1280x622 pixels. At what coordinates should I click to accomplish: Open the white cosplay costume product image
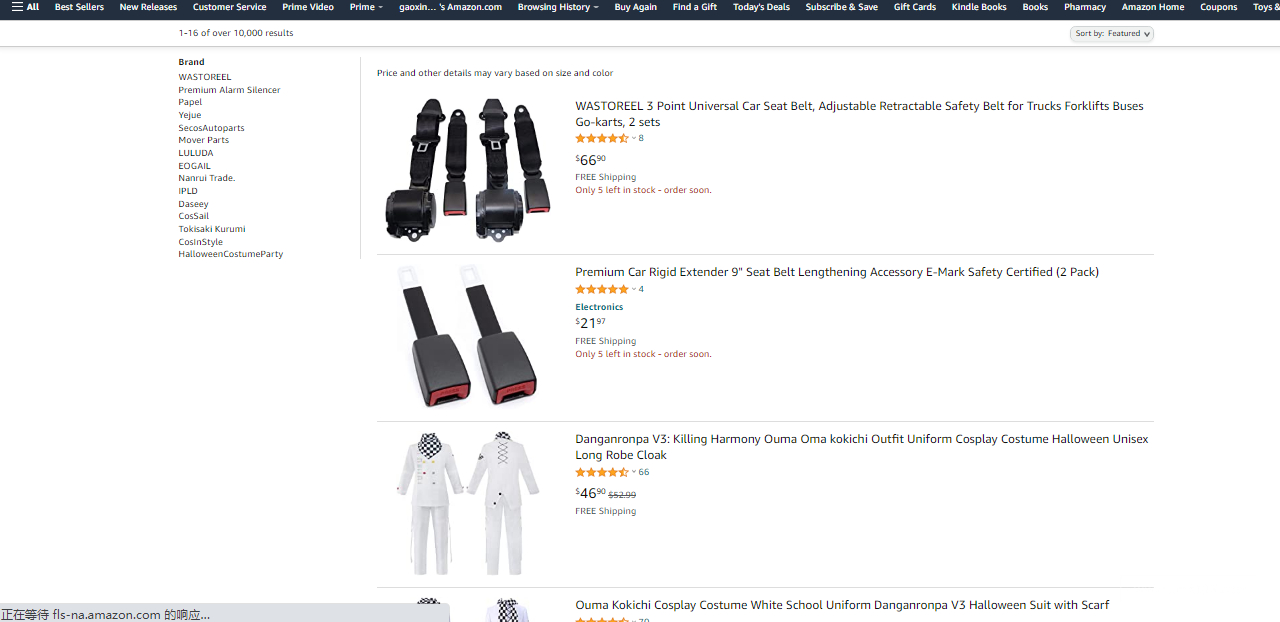coord(467,504)
